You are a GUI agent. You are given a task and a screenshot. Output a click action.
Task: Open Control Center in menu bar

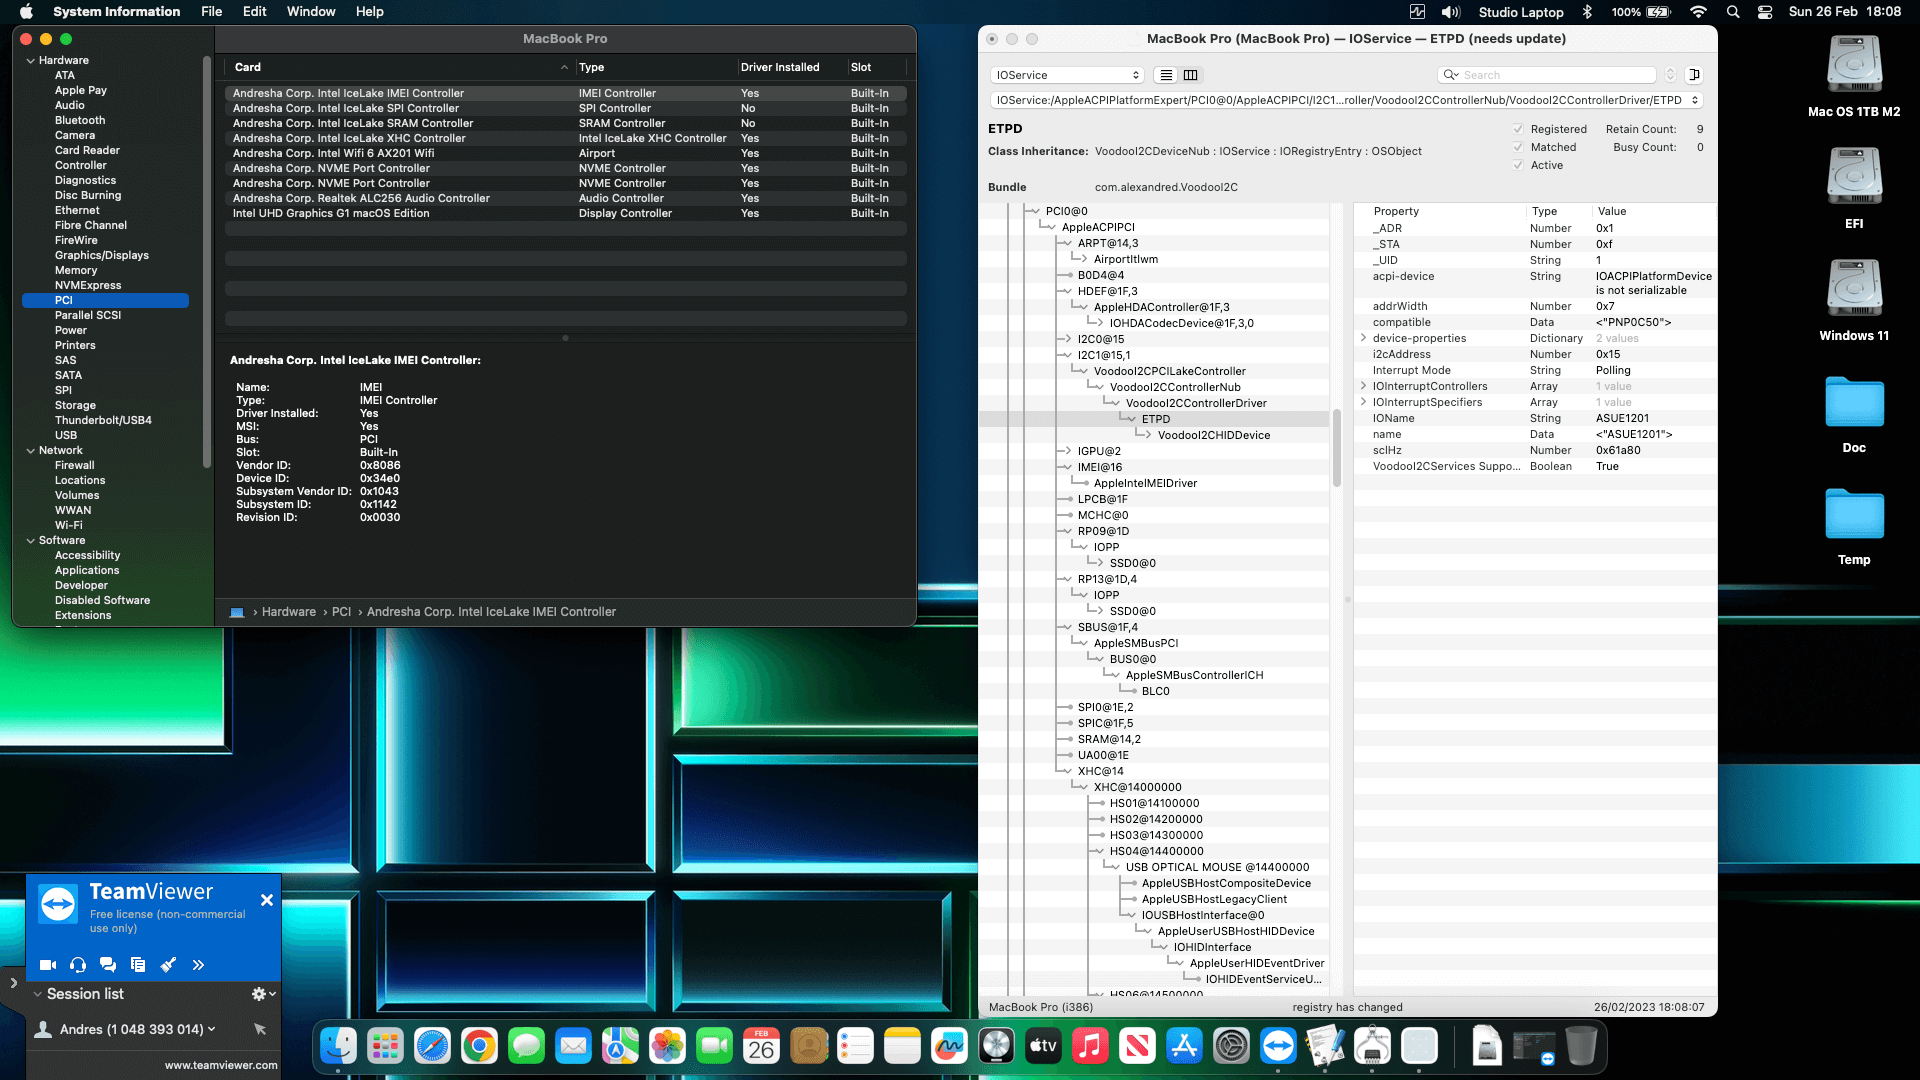1765,12
